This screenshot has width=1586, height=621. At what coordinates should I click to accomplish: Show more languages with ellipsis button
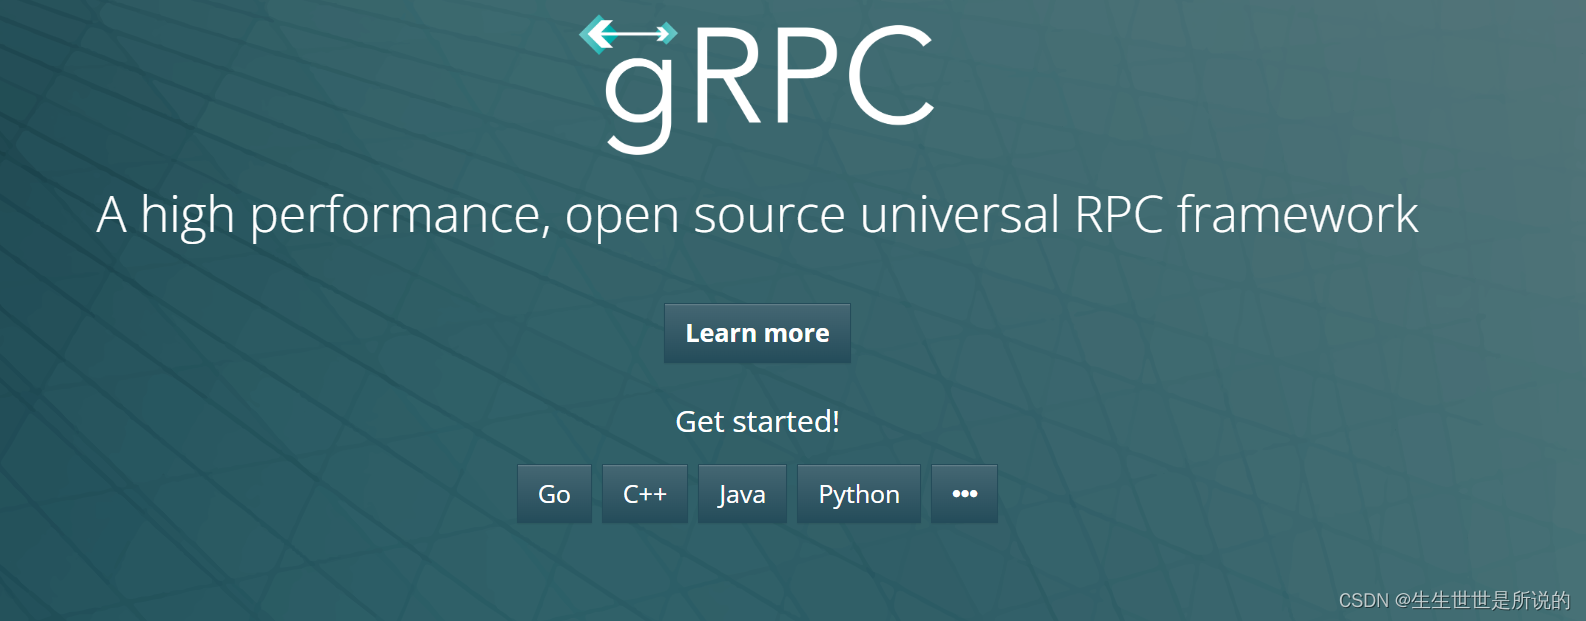point(964,494)
